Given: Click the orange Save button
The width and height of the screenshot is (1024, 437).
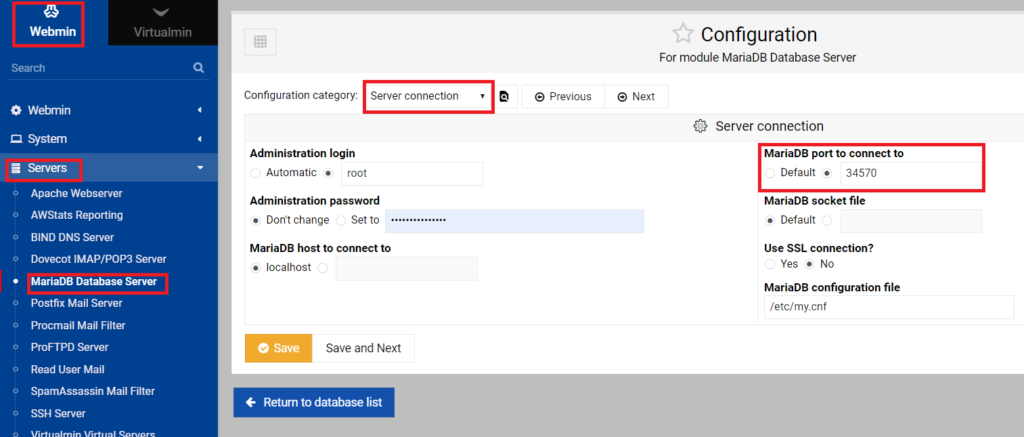Looking at the screenshot, I should 279,348.
